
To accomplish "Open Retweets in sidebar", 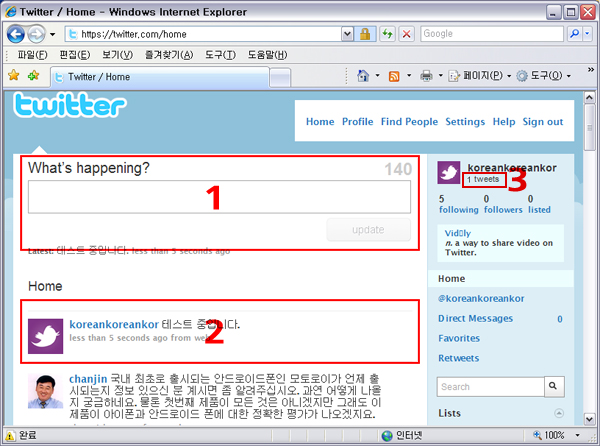I will pyautogui.click(x=458, y=358).
